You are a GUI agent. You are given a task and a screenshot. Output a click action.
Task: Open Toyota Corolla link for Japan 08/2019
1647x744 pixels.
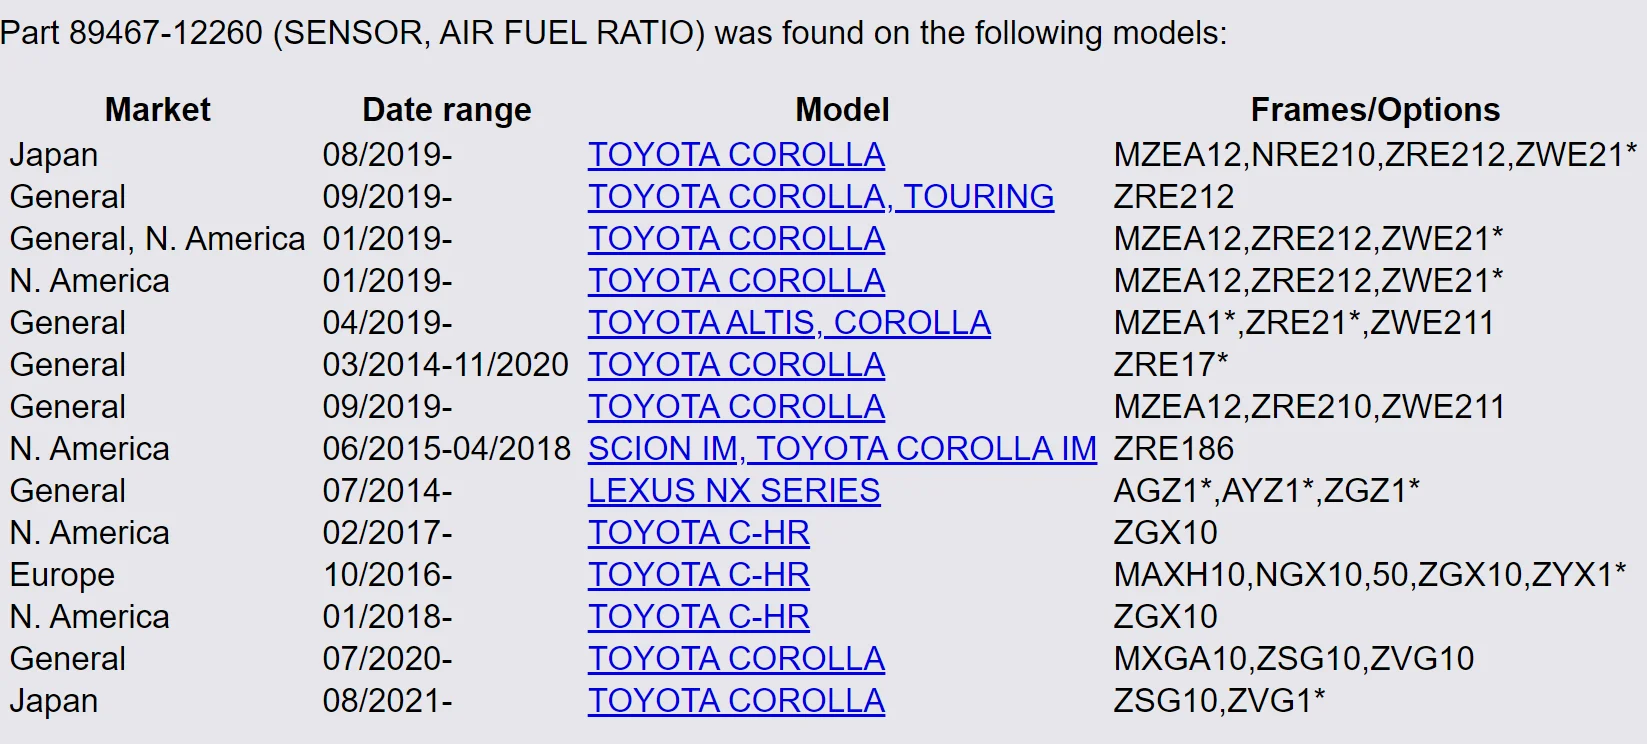point(736,155)
